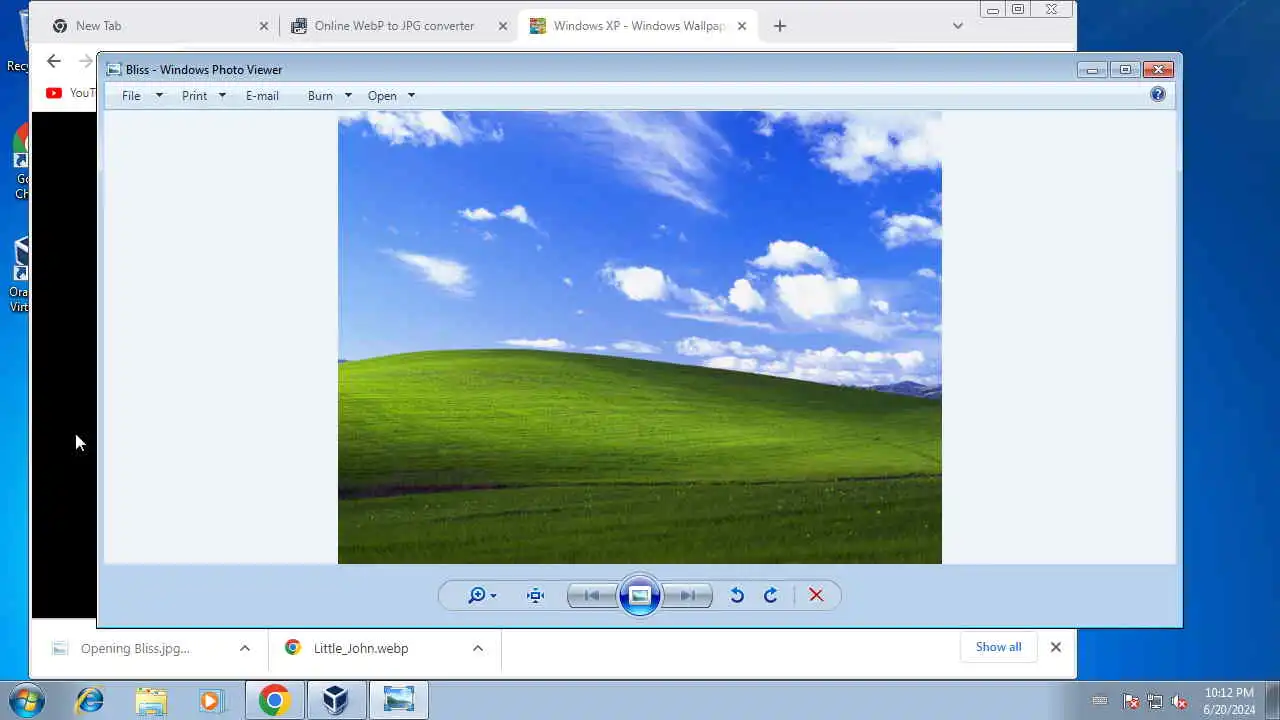Close the Windows XP Wallpaper tab
This screenshot has height=720, width=1280.
(x=742, y=26)
